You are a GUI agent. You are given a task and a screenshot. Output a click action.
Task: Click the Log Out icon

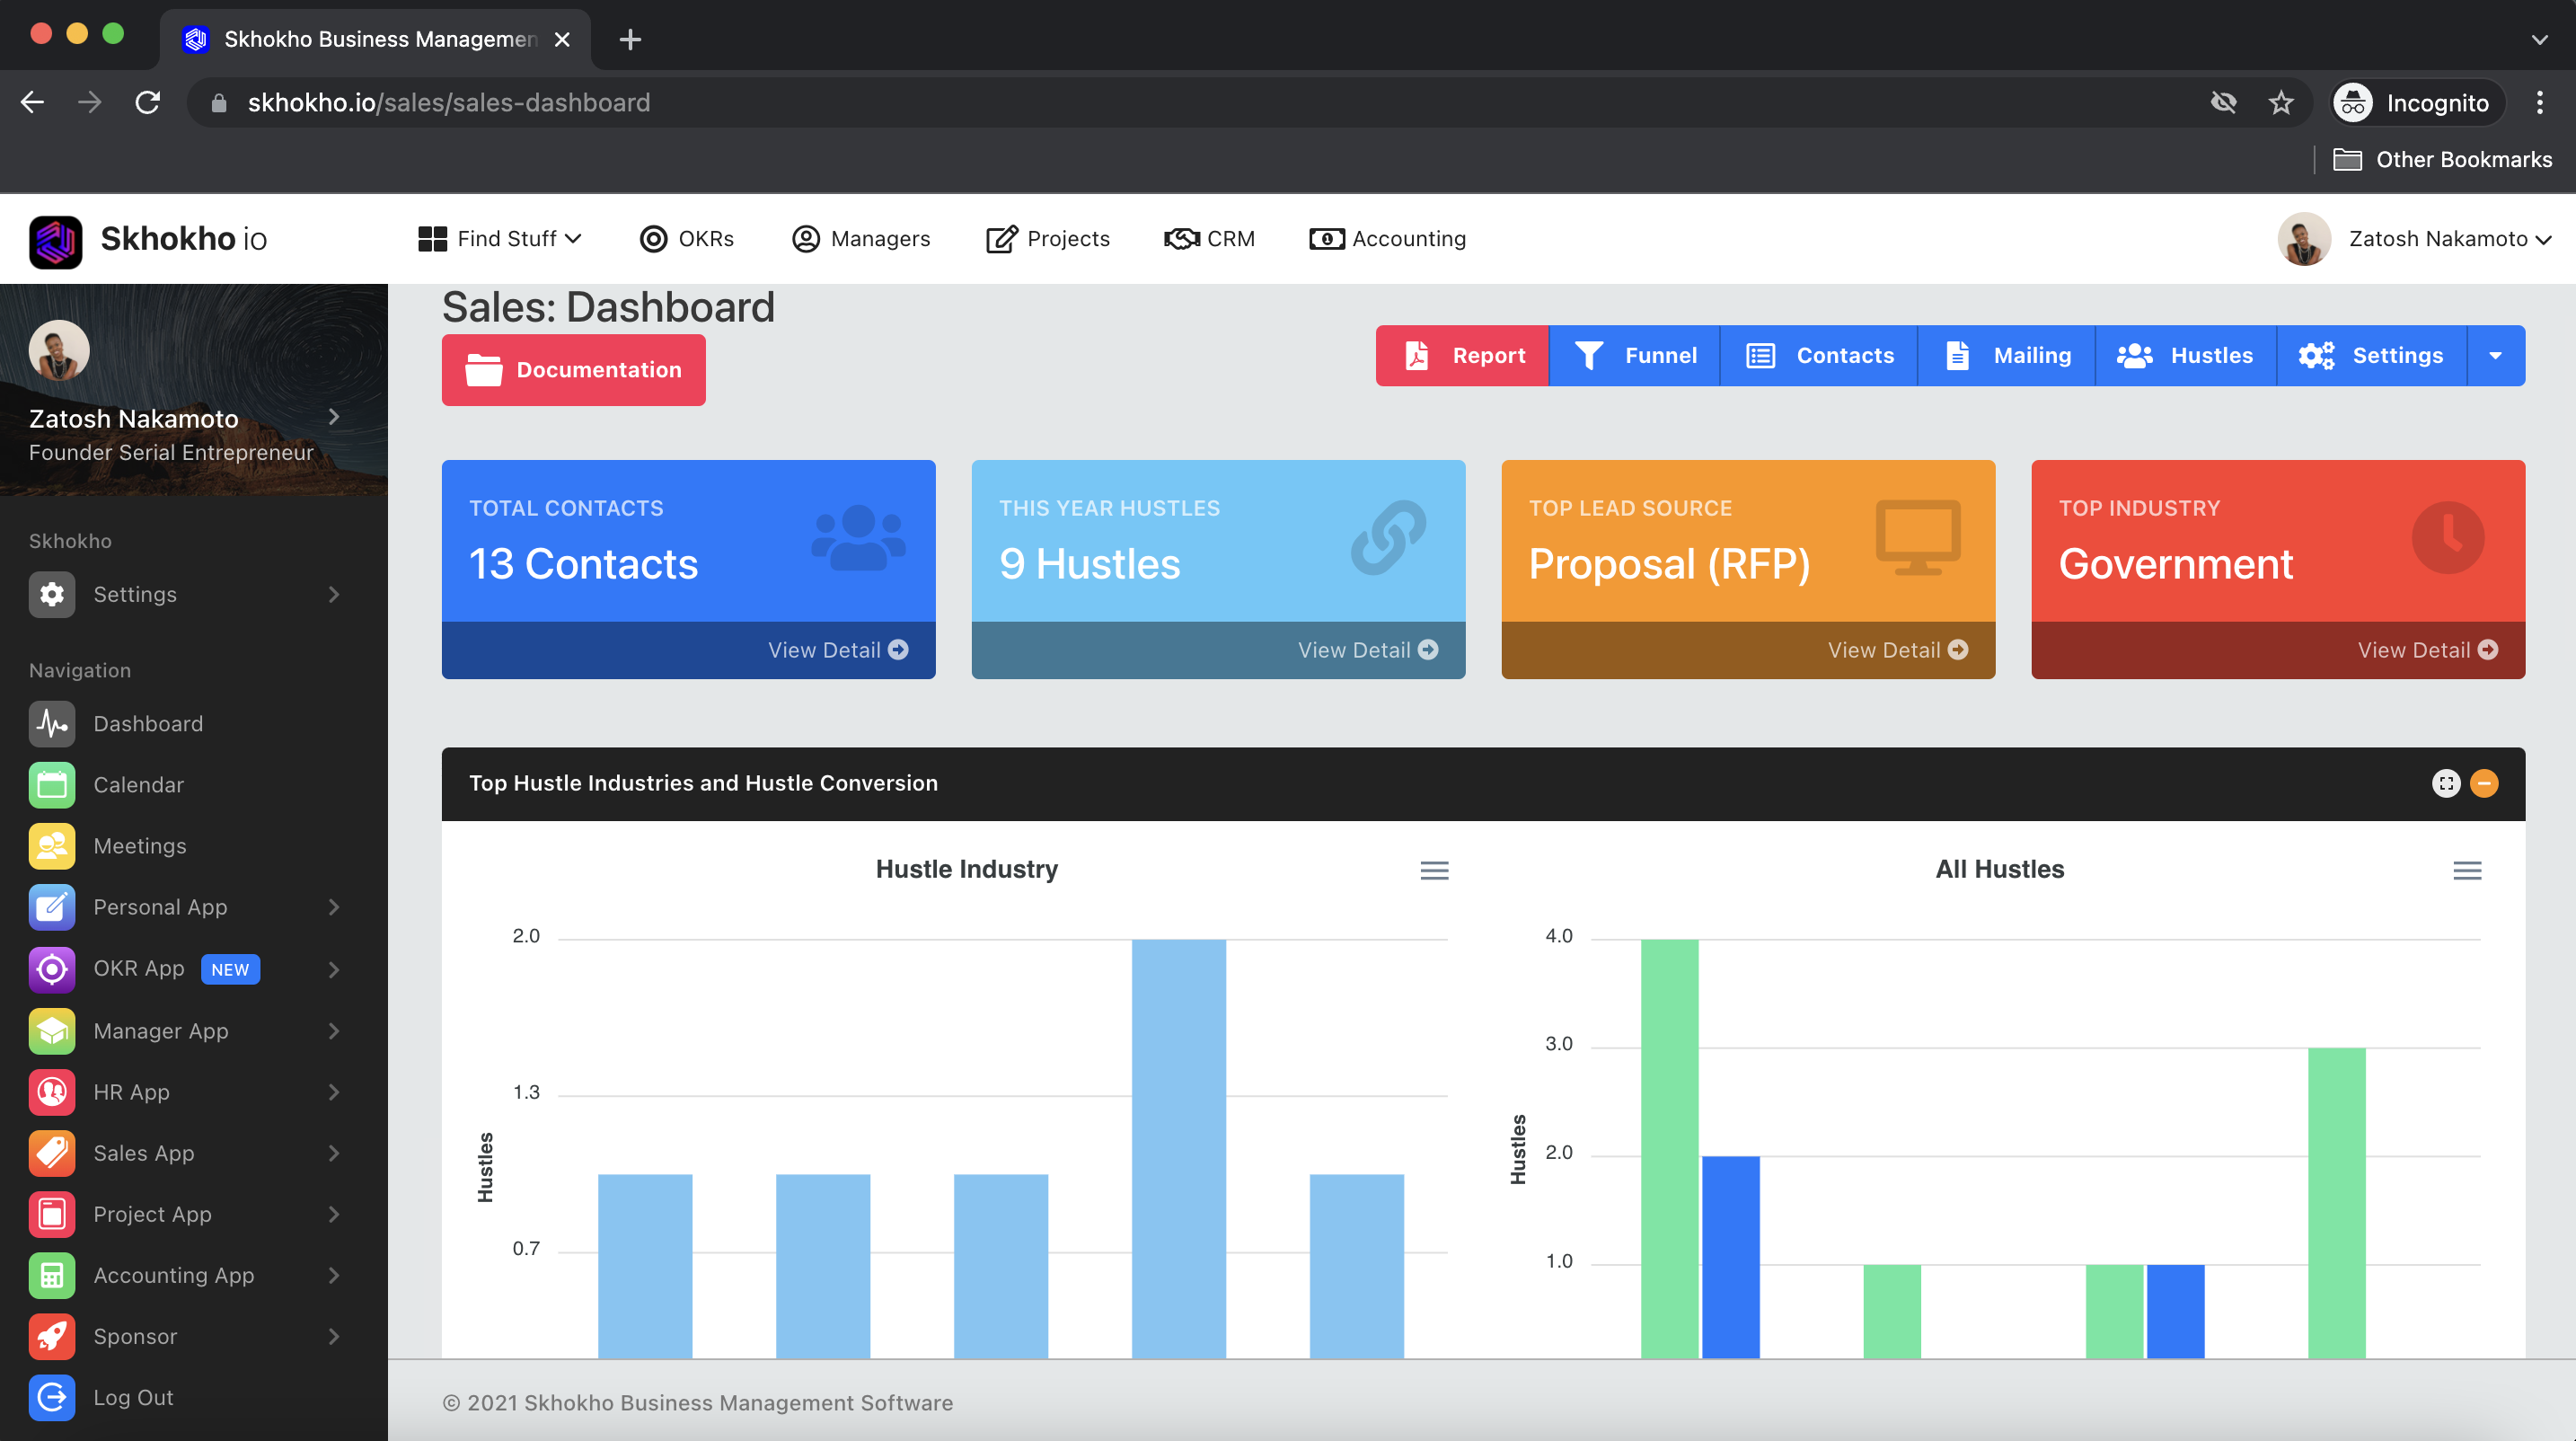coord(51,1397)
